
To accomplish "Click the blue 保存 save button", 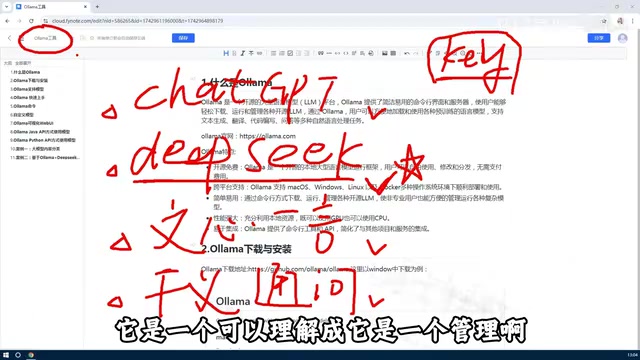I will (183, 38).
